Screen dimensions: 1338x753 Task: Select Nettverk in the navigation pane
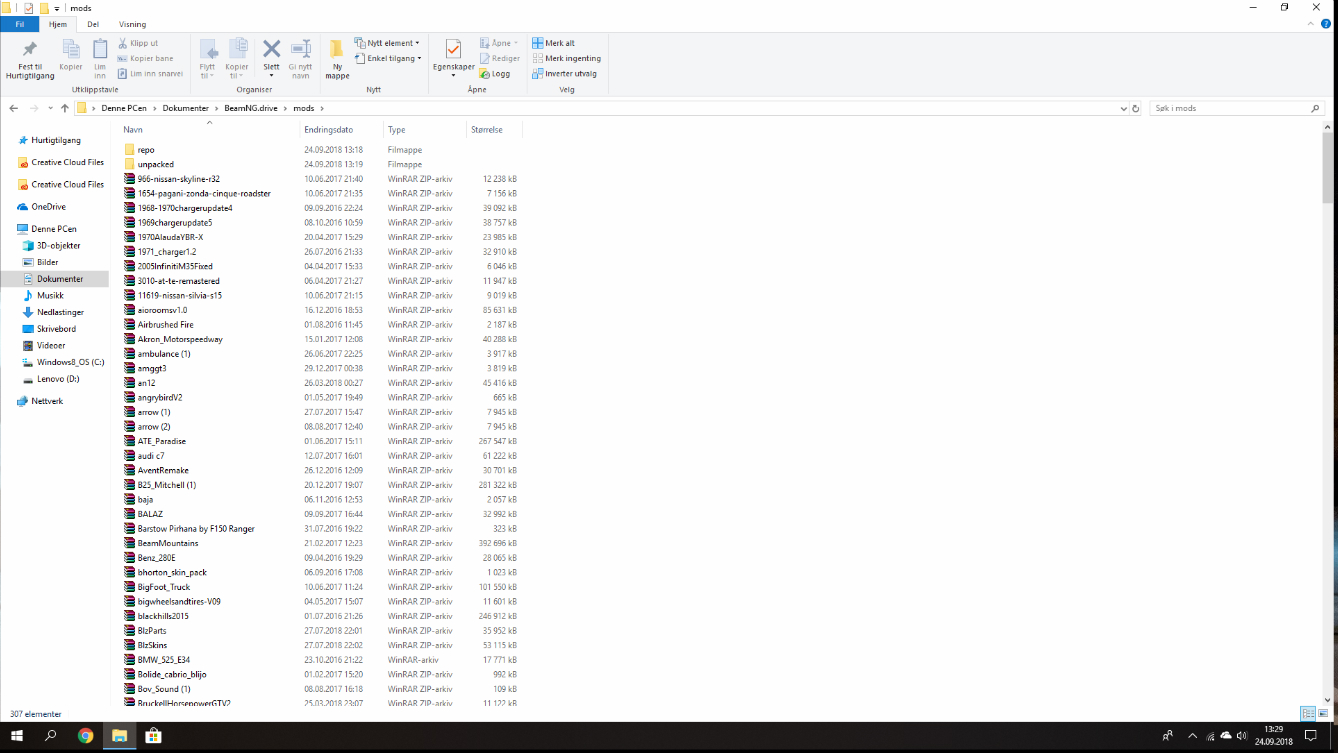(x=47, y=401)
